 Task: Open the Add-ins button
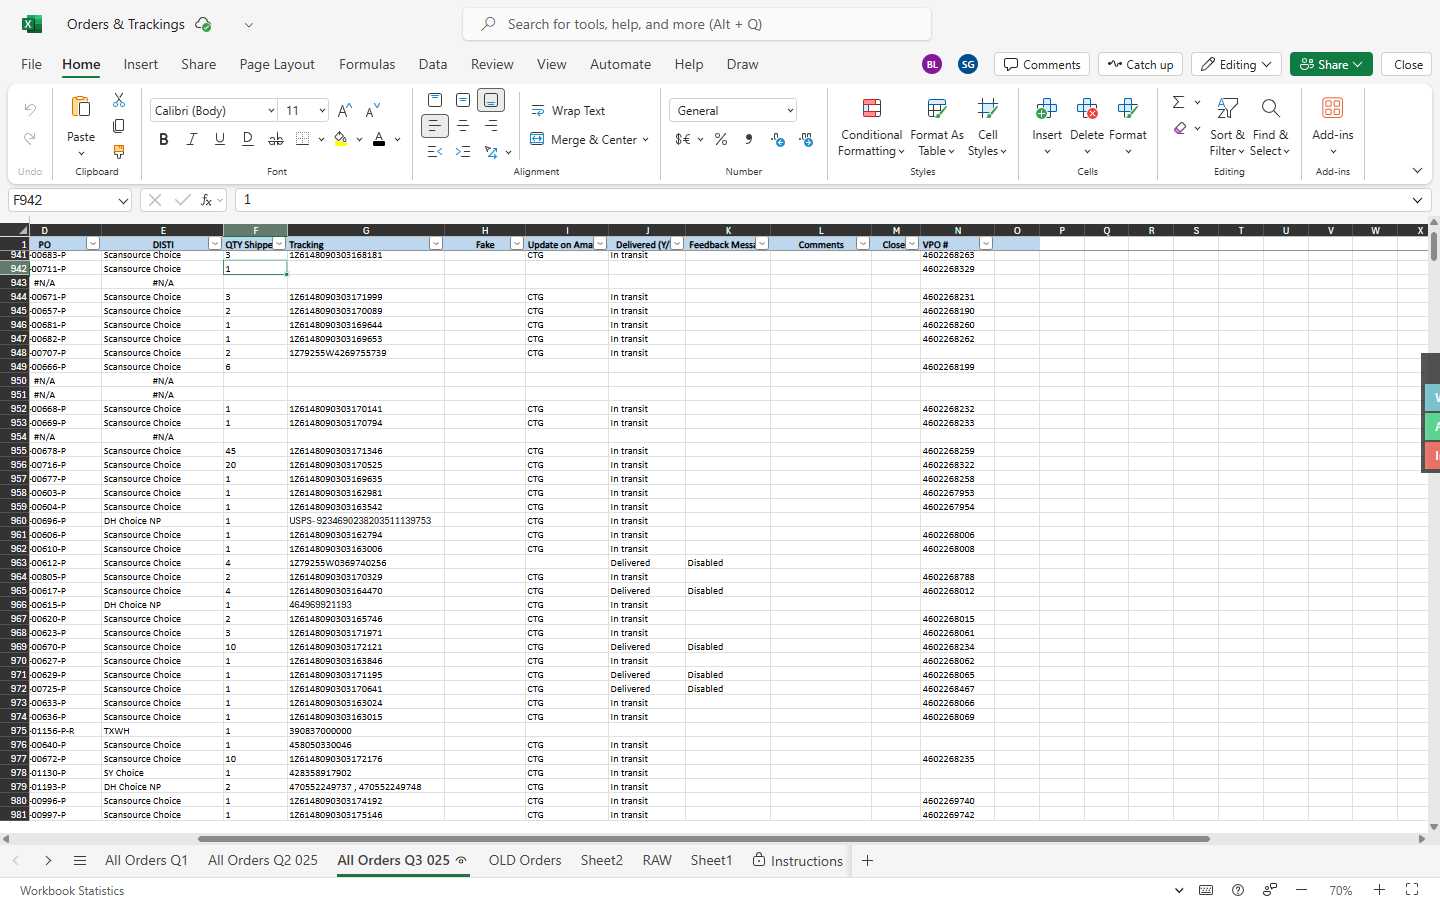(1333, 127)
